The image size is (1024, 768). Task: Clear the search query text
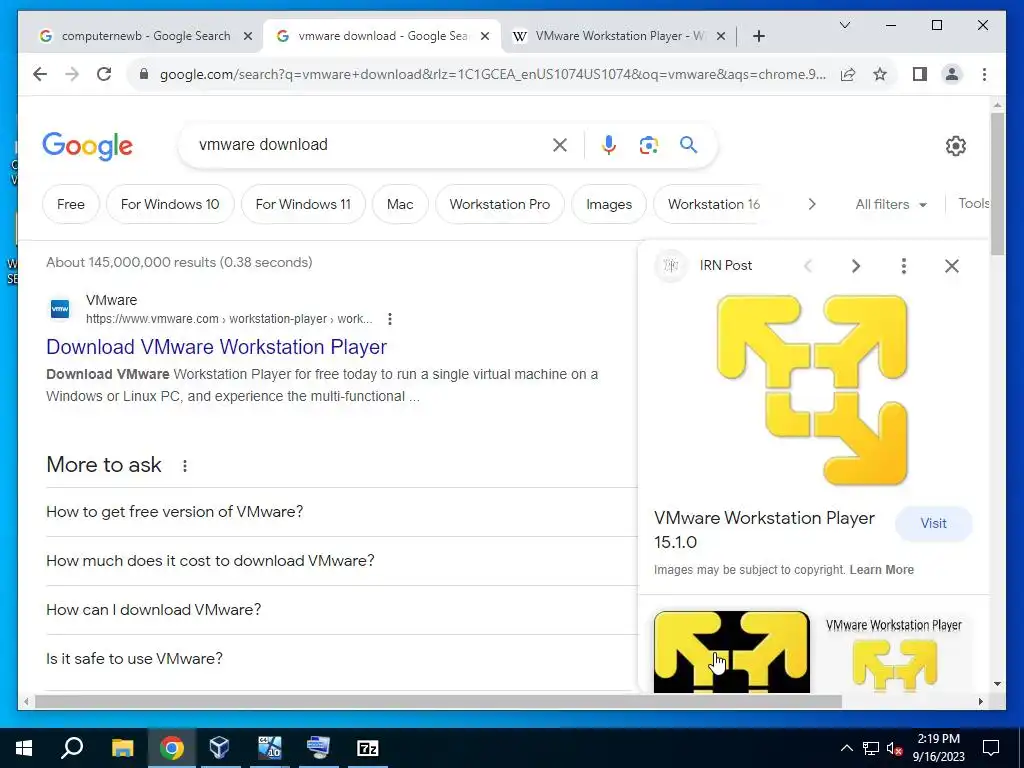[x=560, y=145]
